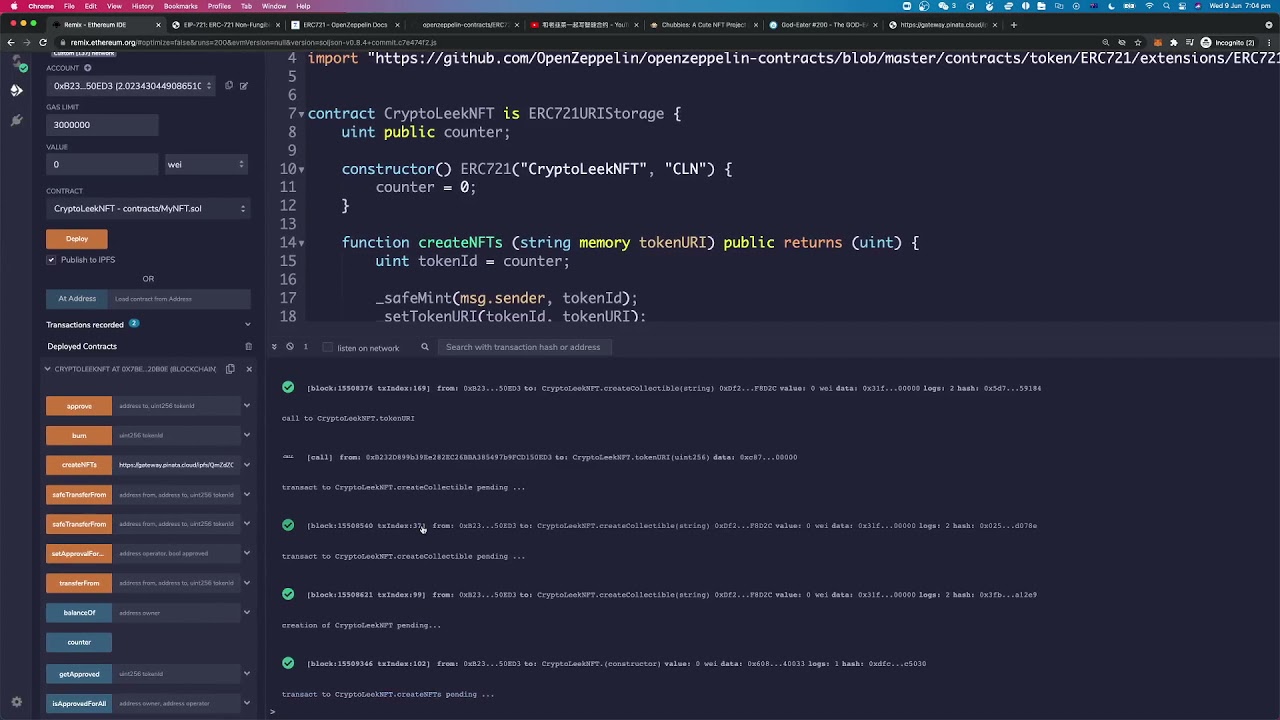Open macOS Spotlight search
Image resolution: width=1280 pixels, height=720 pixels.
(1166, 6)
